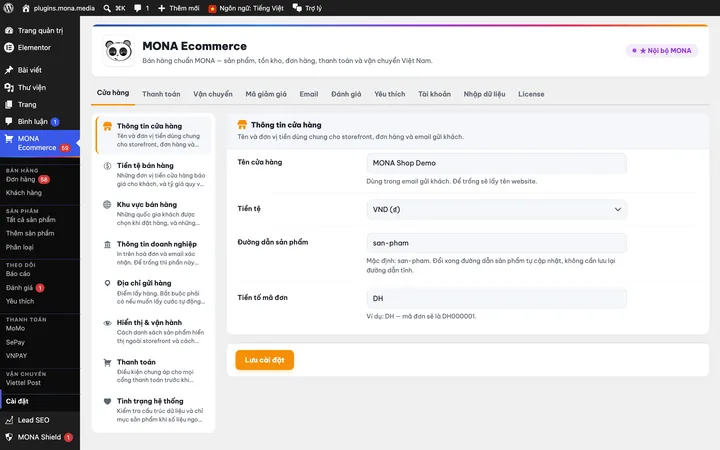720x450 pixels.
Task: Open Phân loại in the sidebar
Action: pyautogui.click(x=20, y=247)
